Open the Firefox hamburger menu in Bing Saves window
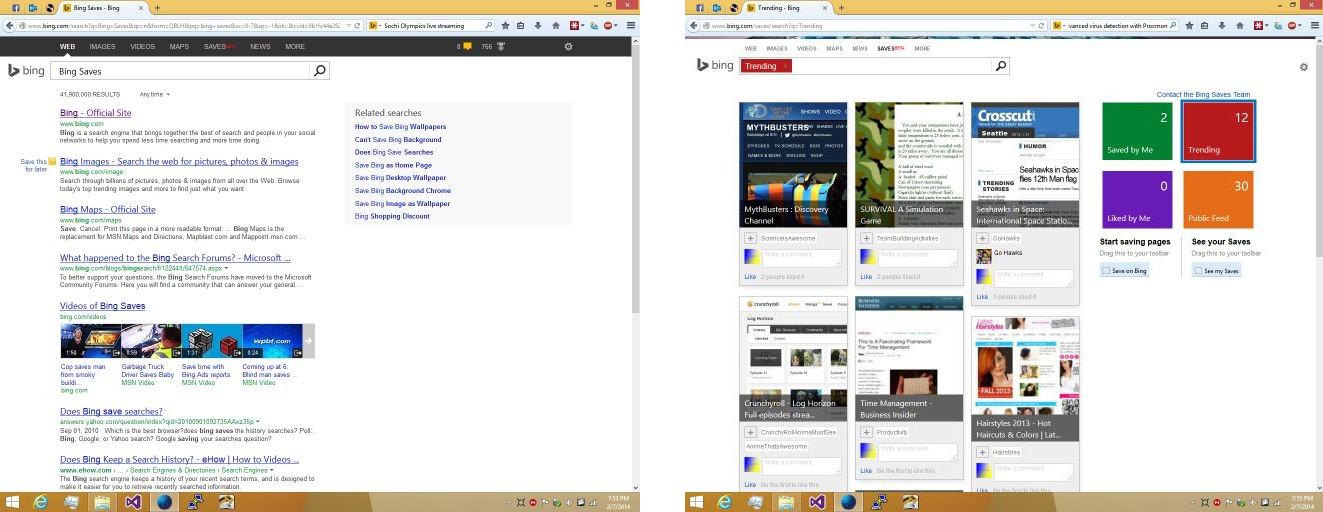The image size is (1323, 512). 631,25
